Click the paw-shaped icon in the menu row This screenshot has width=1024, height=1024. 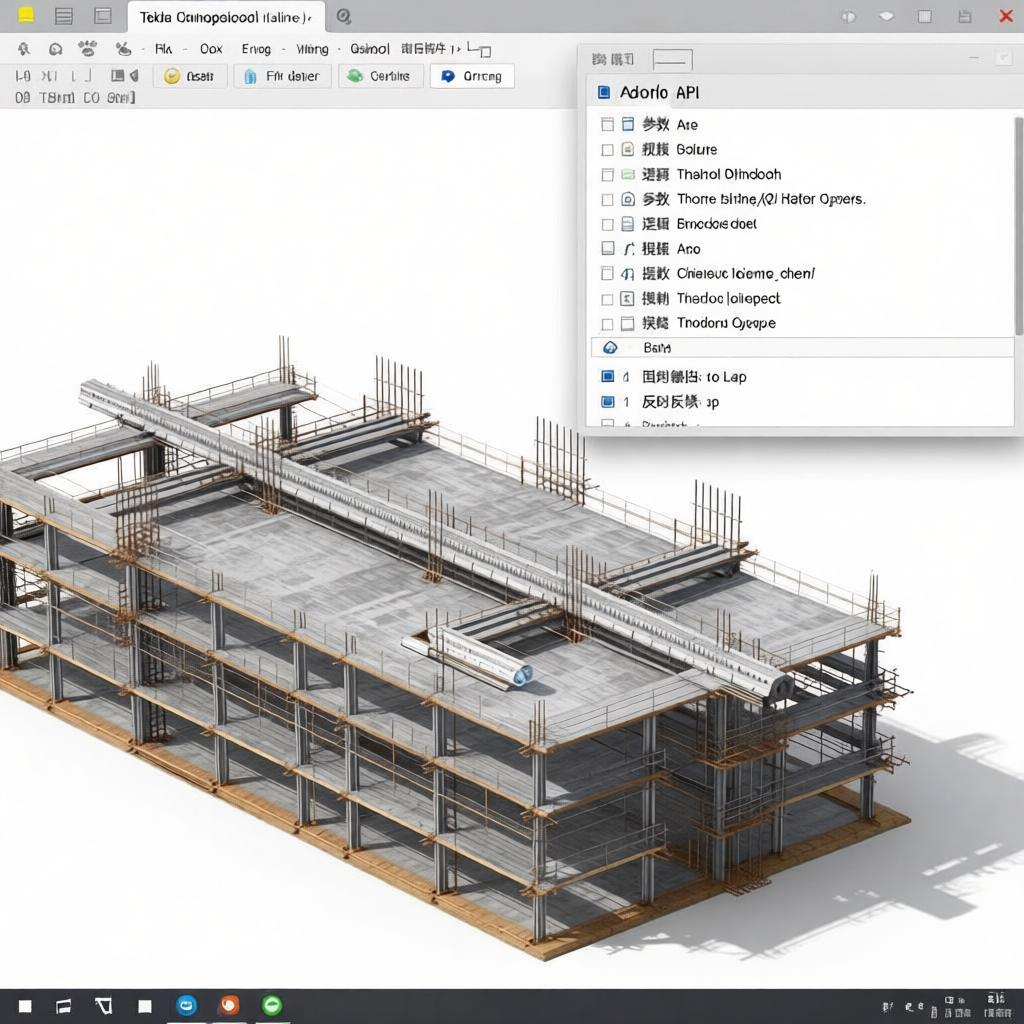click(87, 48)
